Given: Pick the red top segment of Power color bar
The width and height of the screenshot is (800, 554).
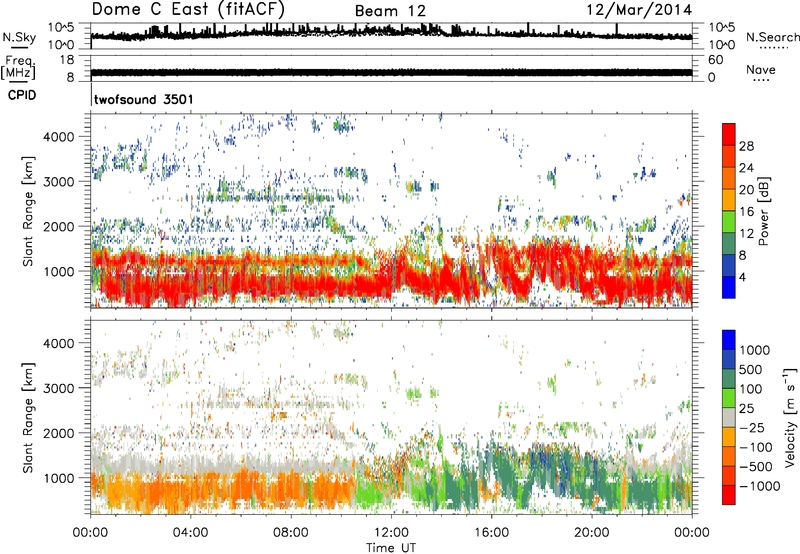Looking at the screenshot, I should (729, 134).
